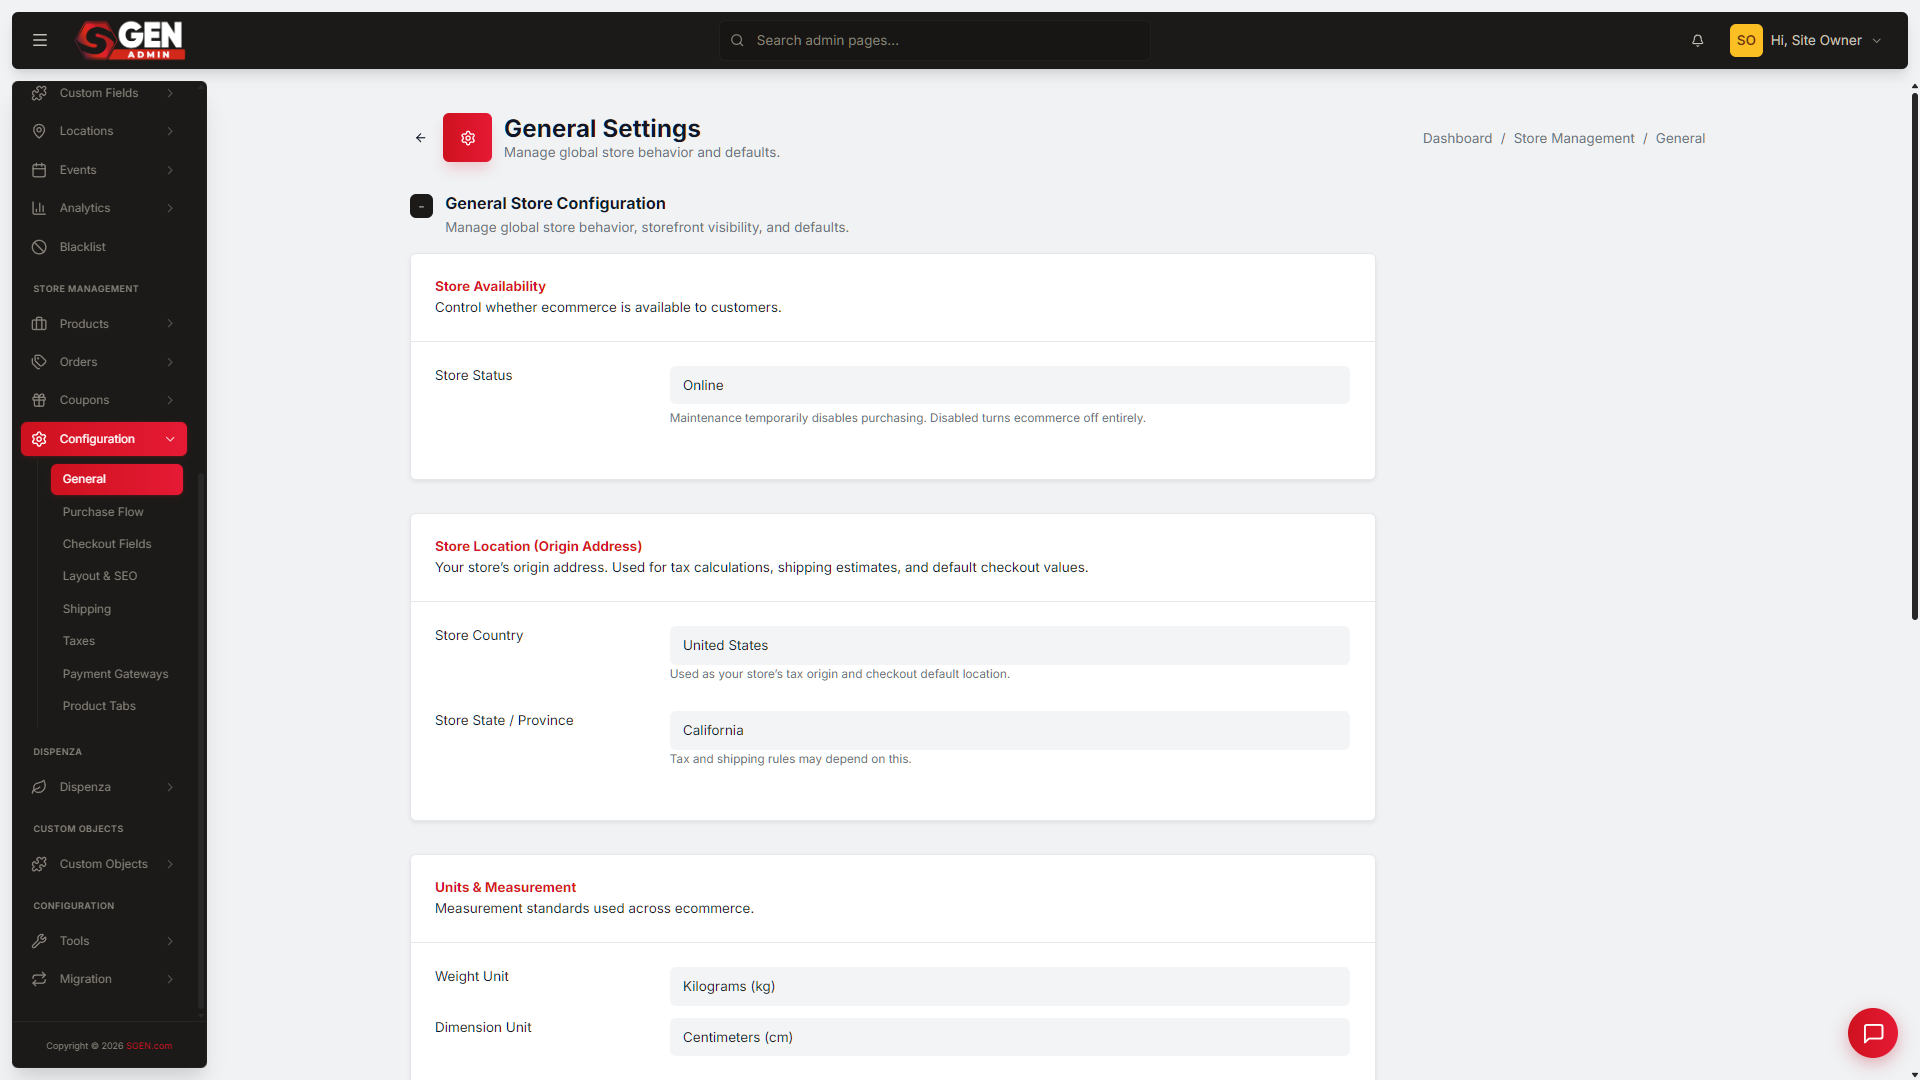Viewport: 1920px width, 1080px height.
Task: Click Store Location (Origin Address) heading
Action: pyautogui.click(x=538, y=546)
